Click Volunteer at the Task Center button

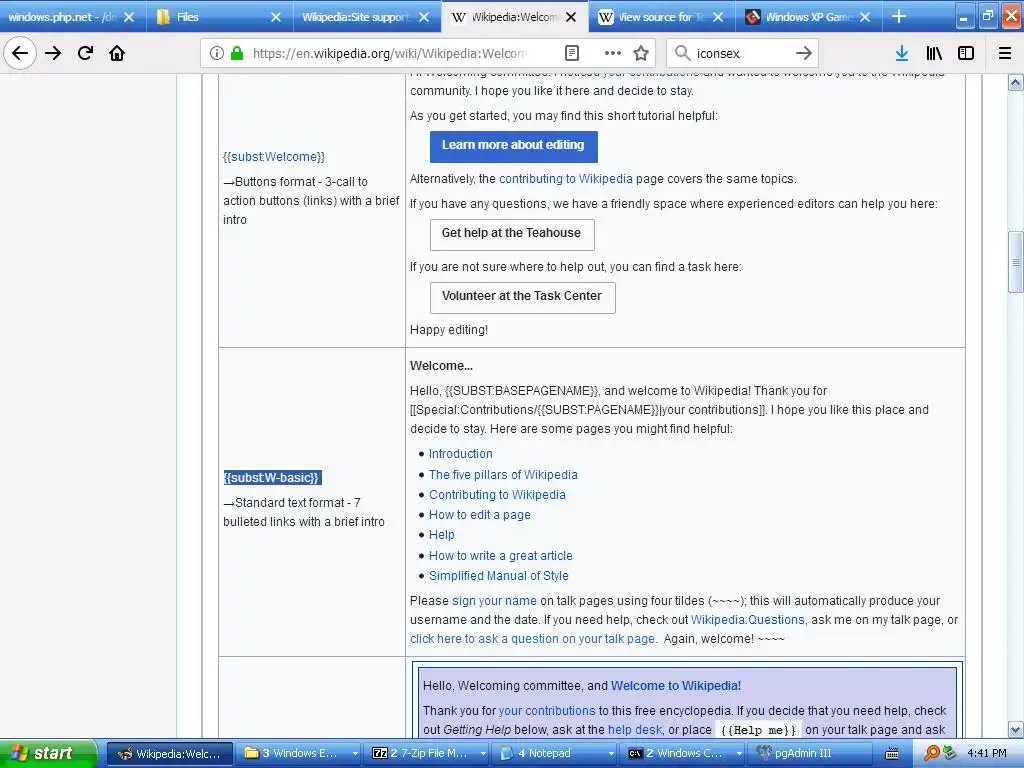(x=522, y=297)
